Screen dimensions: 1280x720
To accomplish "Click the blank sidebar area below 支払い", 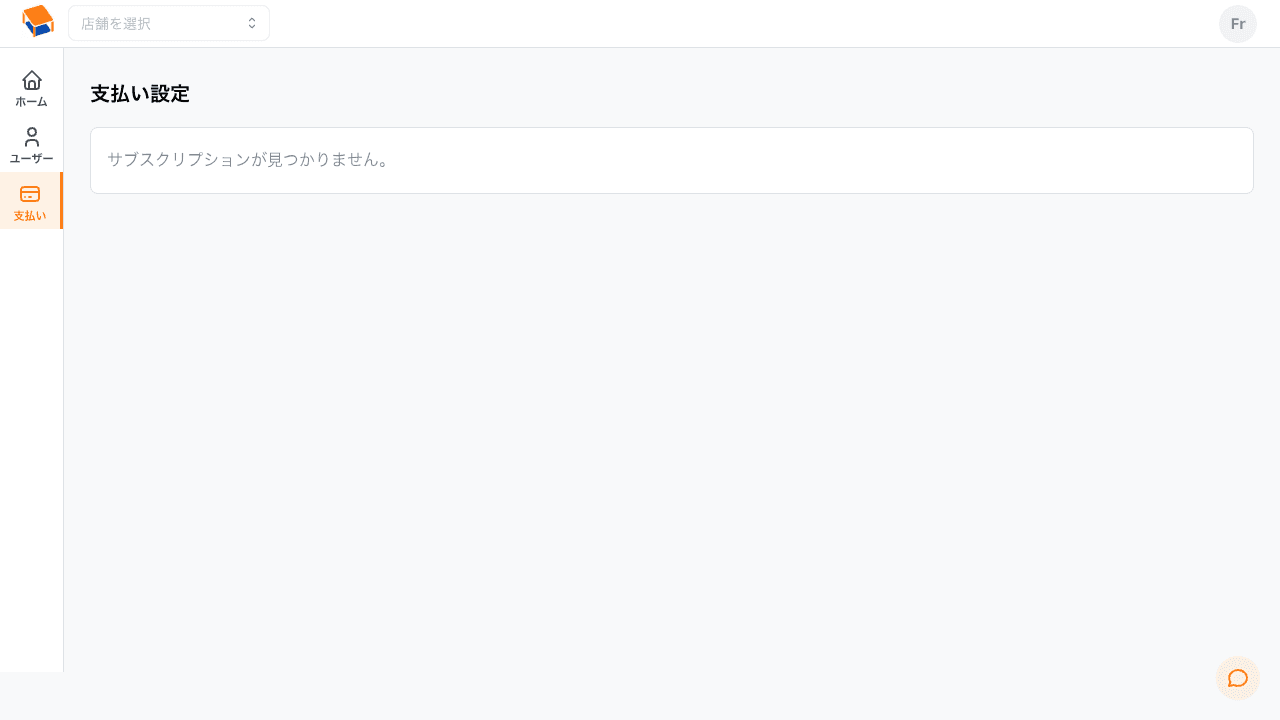I will click(x=32, y=450).
